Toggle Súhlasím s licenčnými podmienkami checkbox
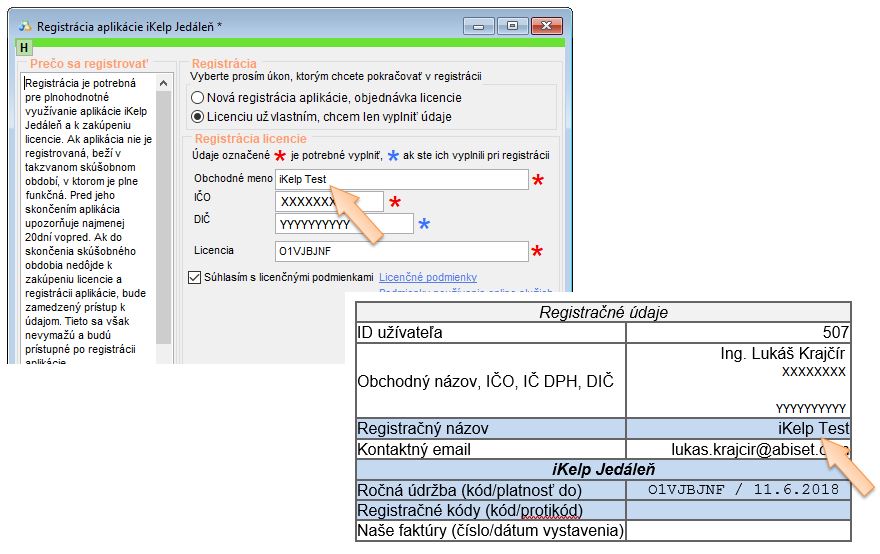Viewport: 880px width, 554px height. [194, 277]
